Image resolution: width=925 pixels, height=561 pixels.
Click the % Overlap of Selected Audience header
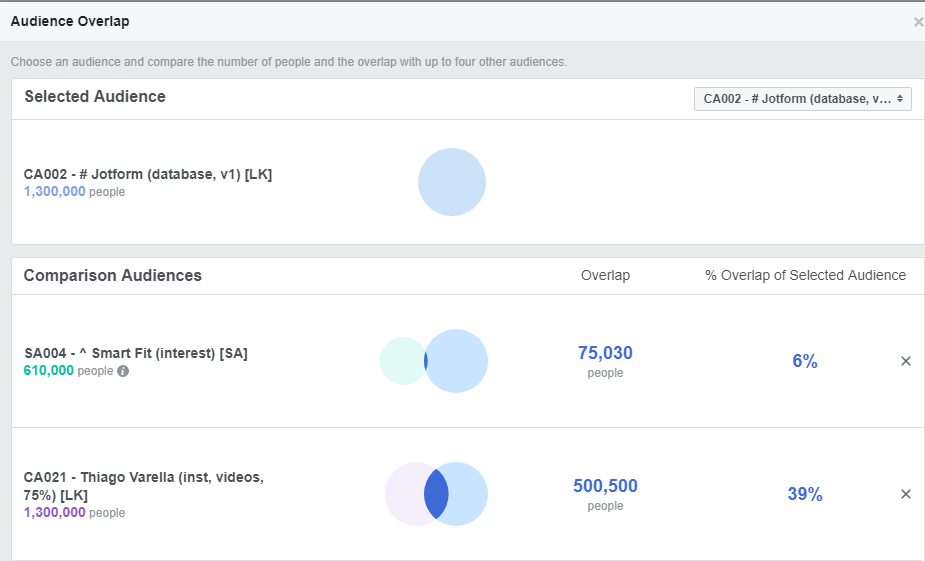tap(805, 275)
